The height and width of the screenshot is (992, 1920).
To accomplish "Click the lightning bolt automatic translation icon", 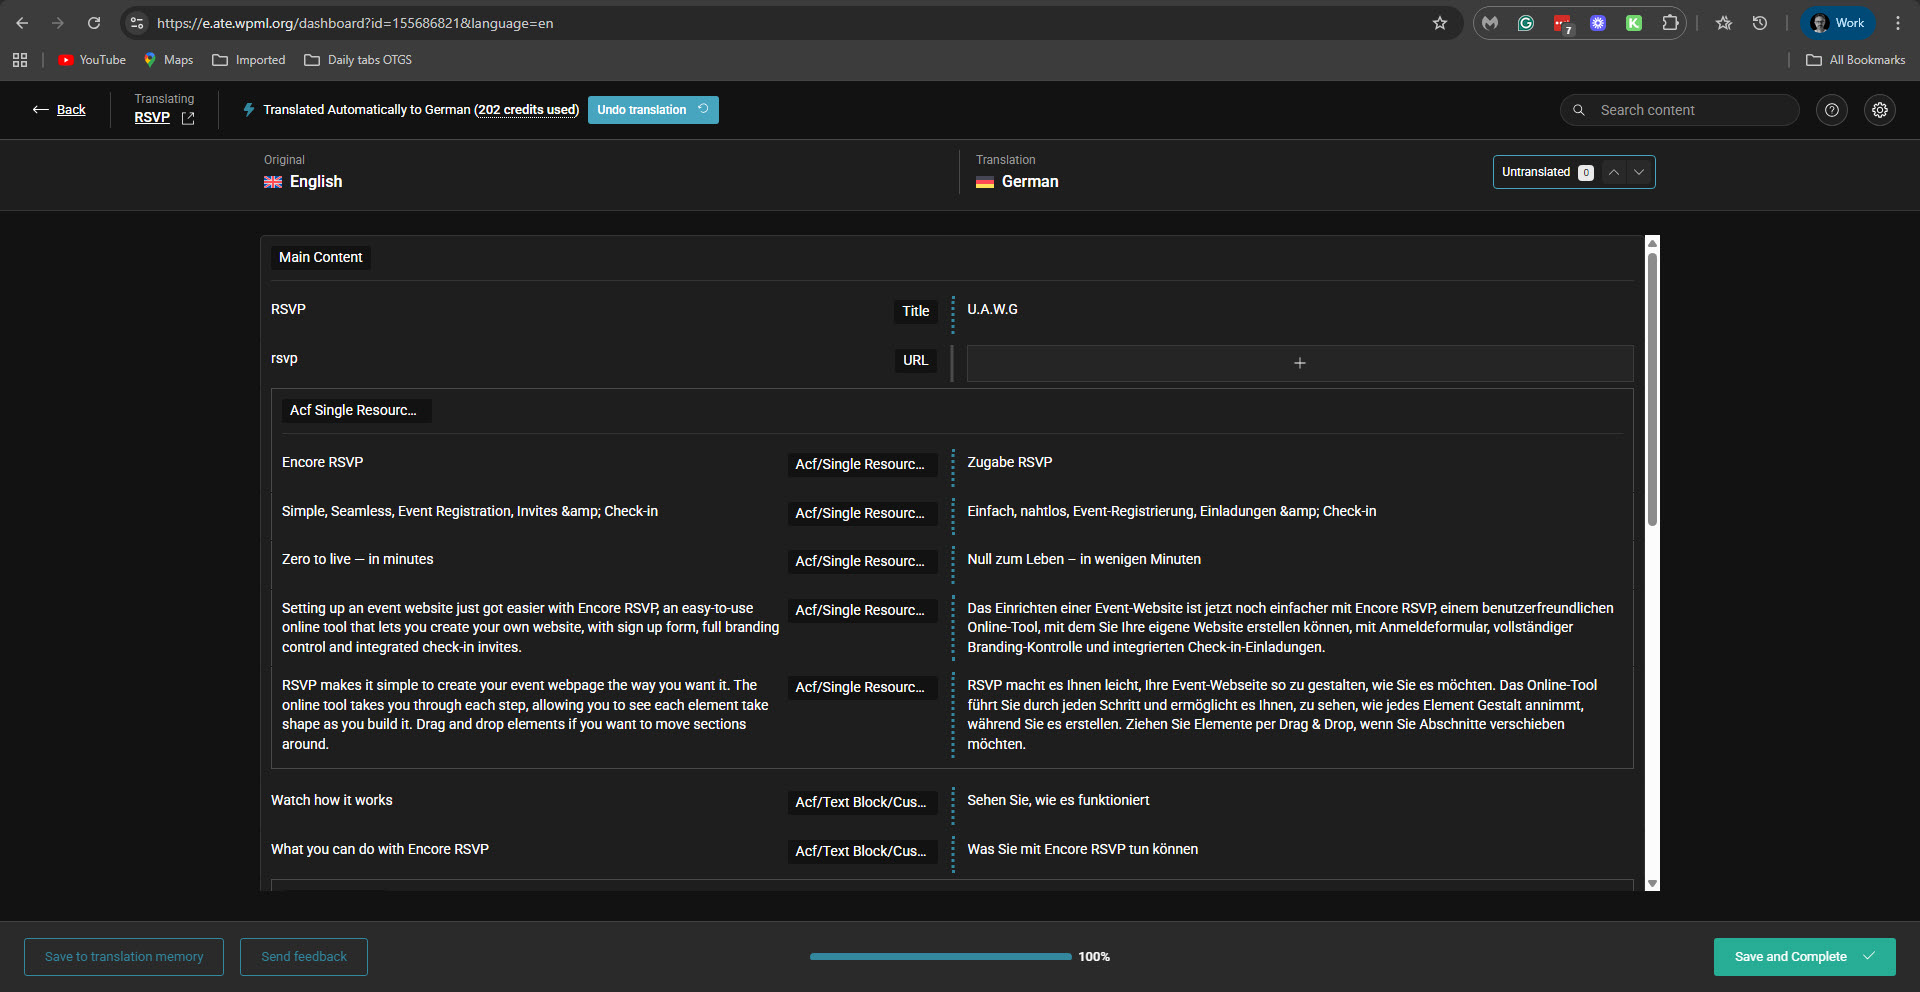I will tap(249, 109).
